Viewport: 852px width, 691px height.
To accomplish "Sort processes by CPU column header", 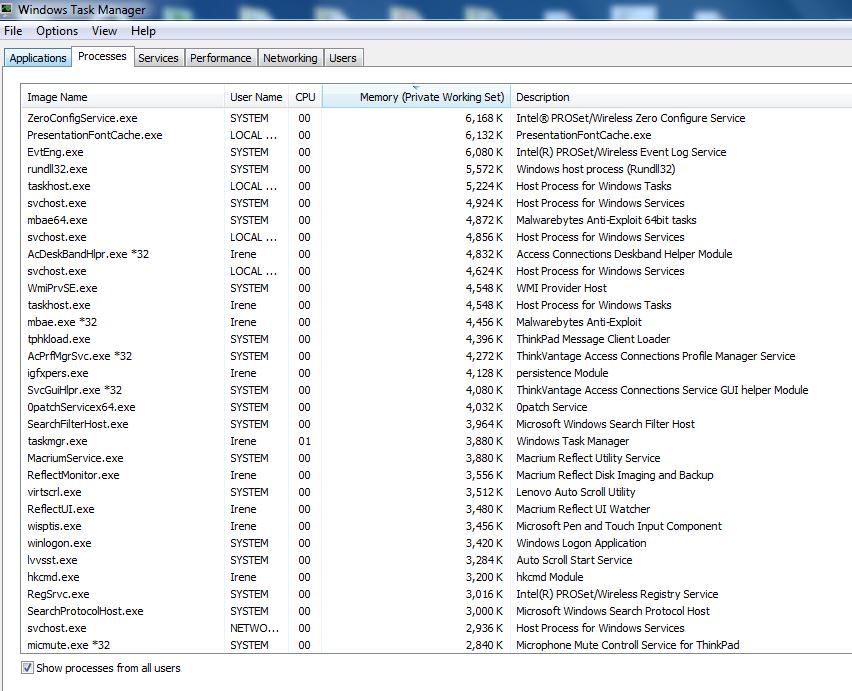I will [305, 97].
